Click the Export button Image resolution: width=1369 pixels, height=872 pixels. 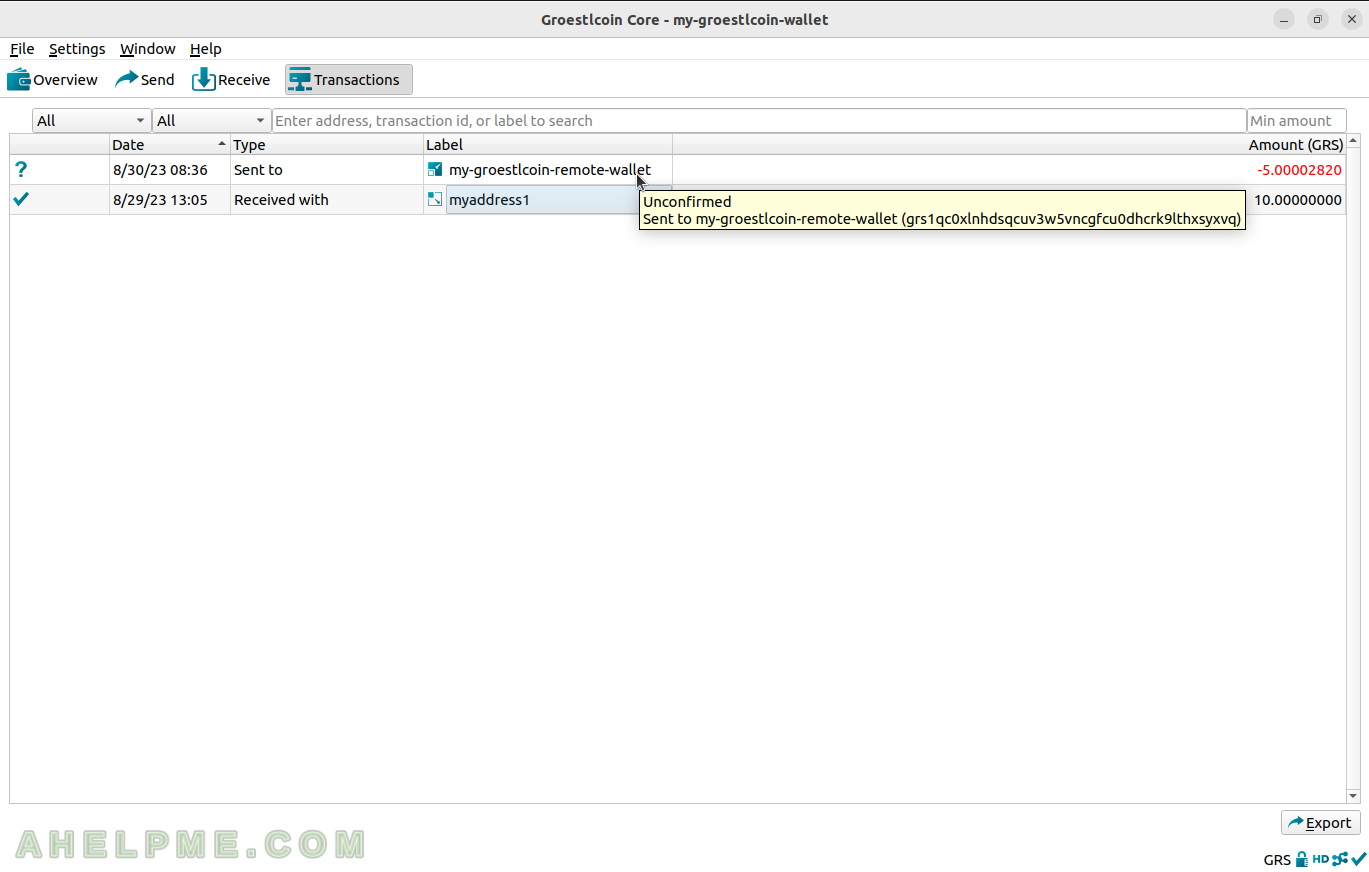1320,823
